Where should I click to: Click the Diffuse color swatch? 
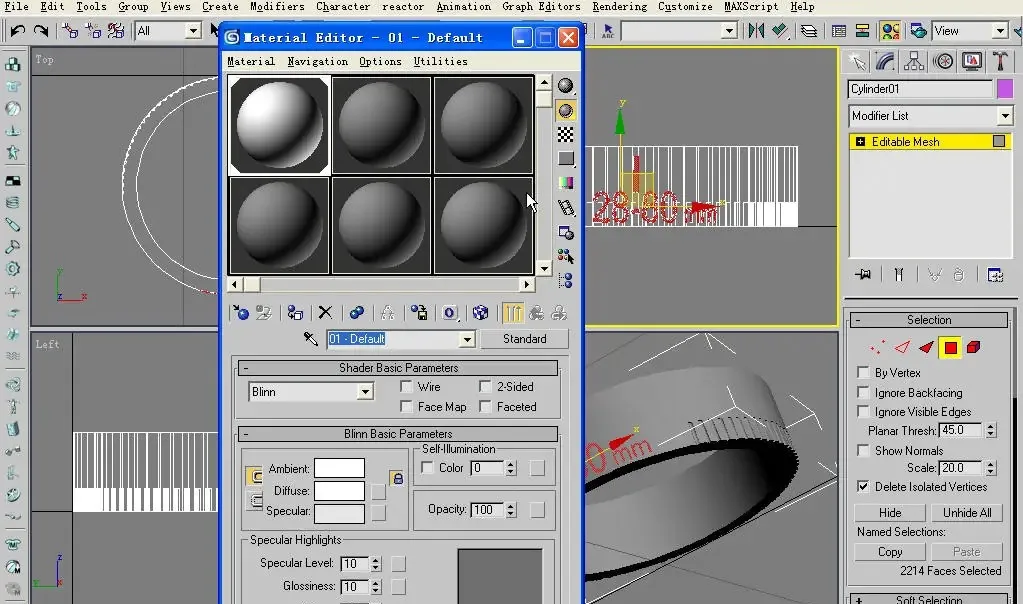tap(339, 491)
